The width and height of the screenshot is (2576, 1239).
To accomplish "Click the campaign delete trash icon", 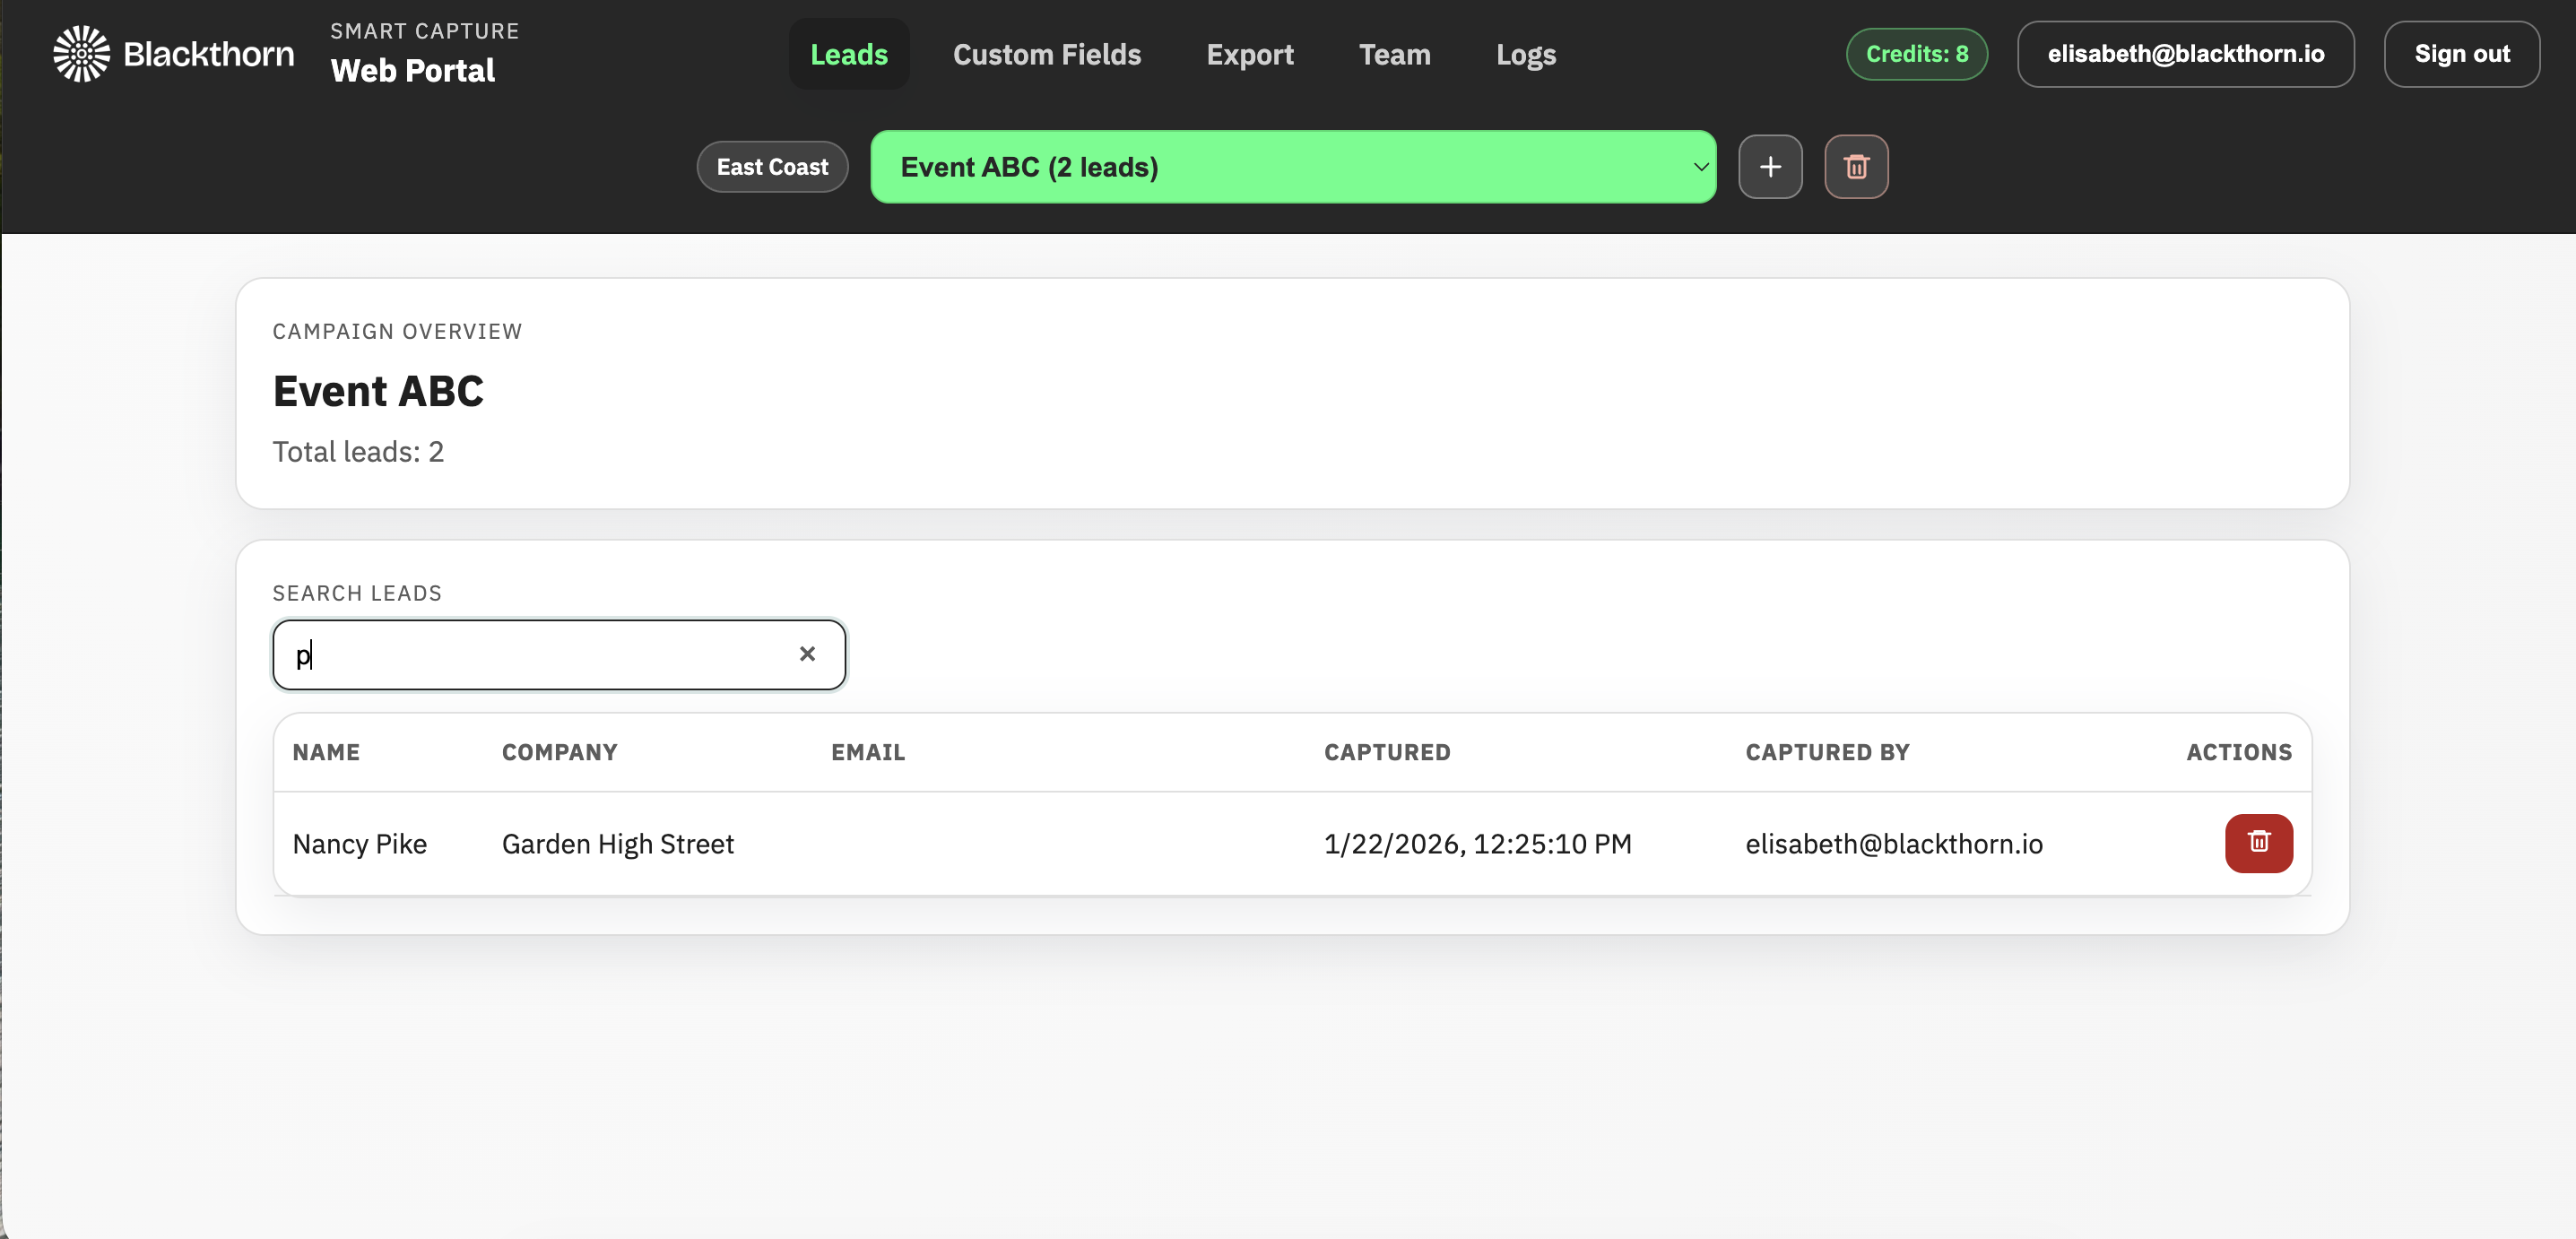I will [x=1856, y=166].
